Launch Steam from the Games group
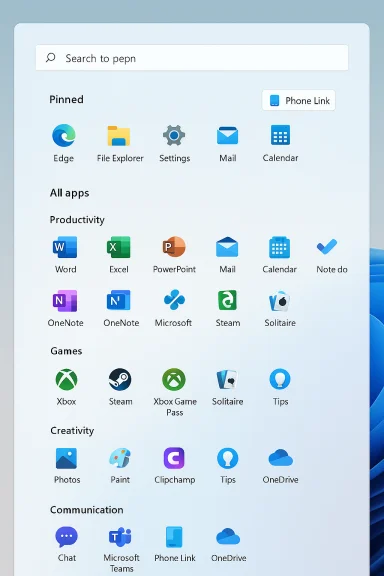Screen dimensions: 384x576 (120, 387)
